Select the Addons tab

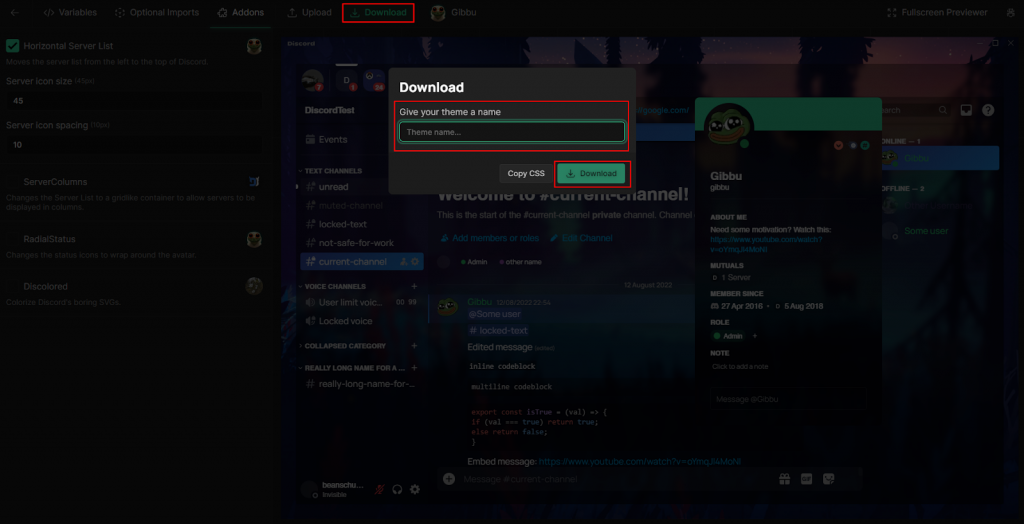[x=240, y=12]
